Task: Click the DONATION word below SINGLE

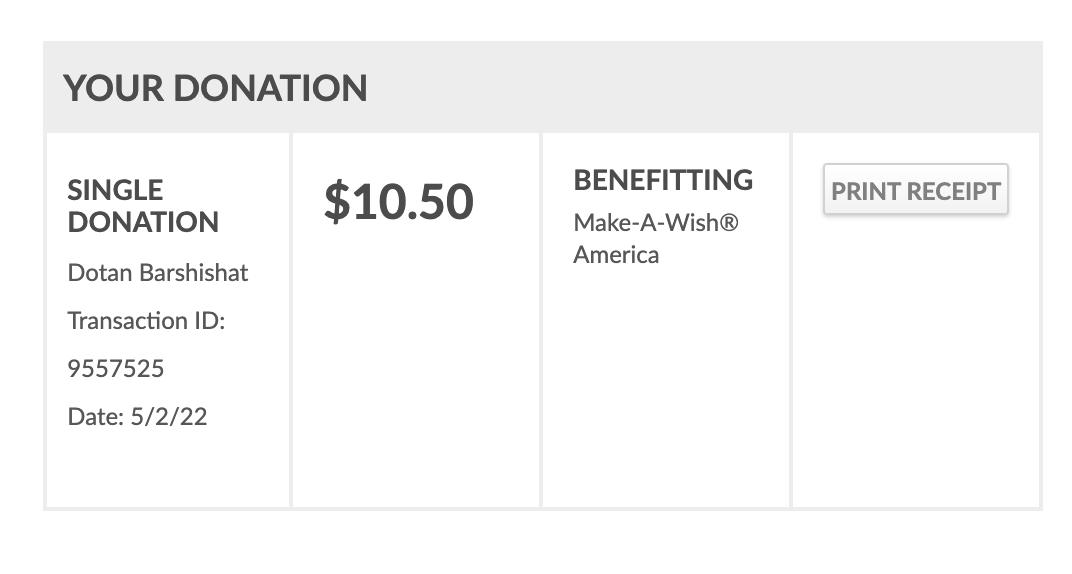Action: click(x=143, y=222)
